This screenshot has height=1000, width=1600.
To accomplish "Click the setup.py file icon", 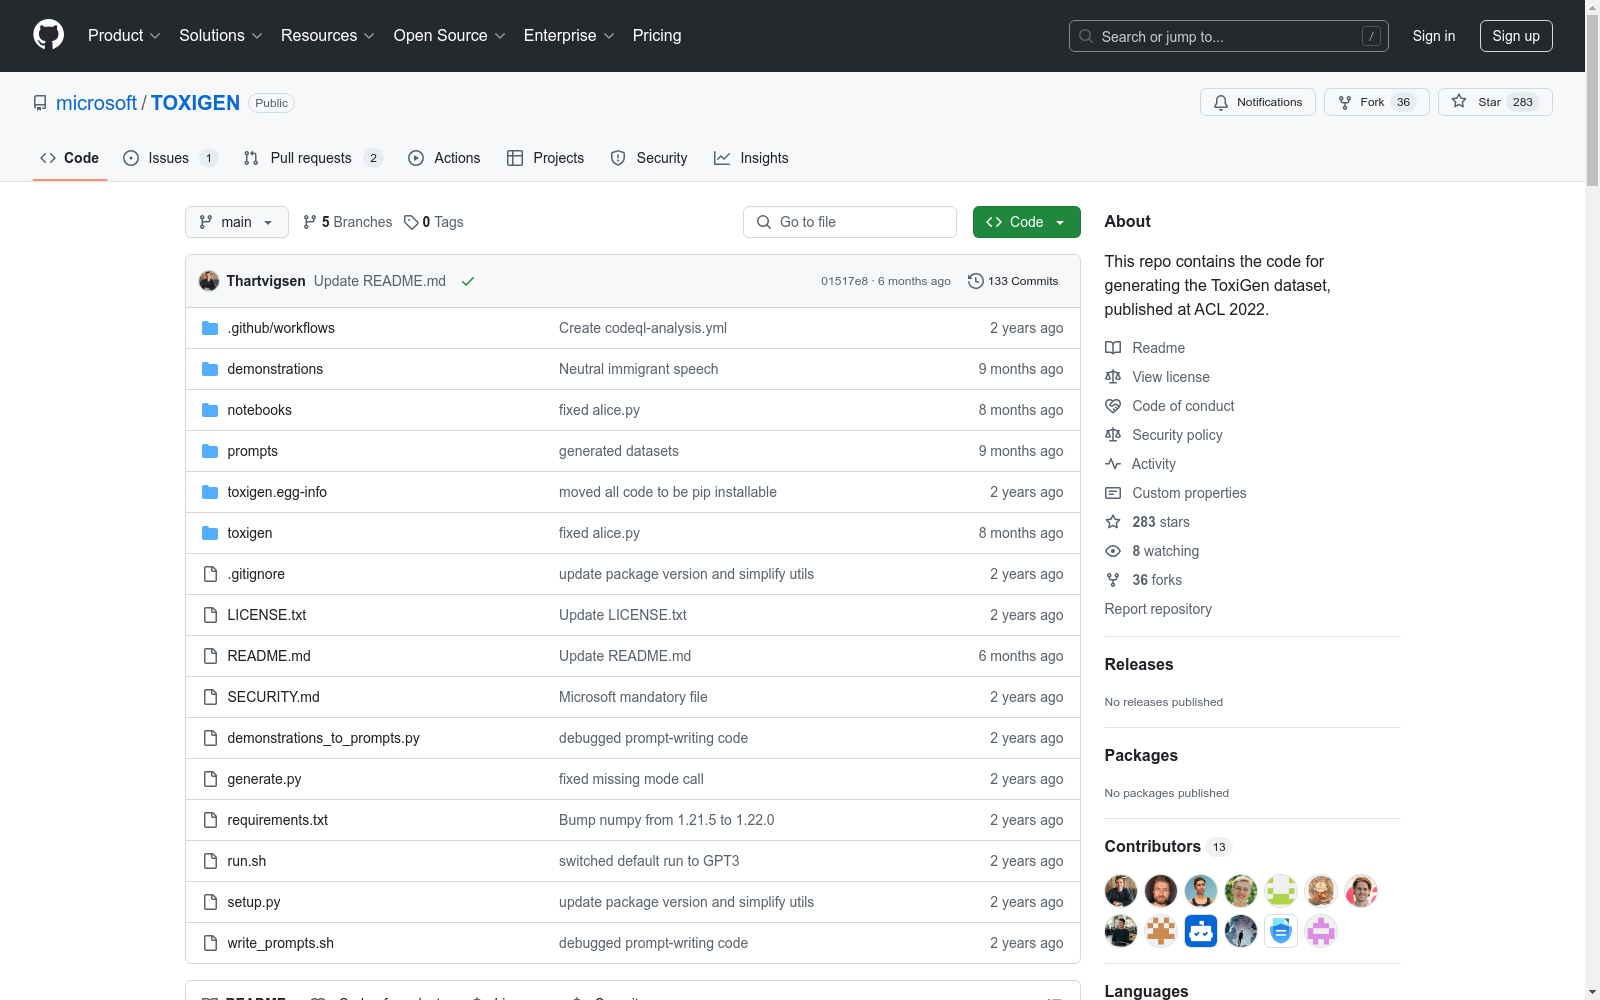I will pyautogui.click(x=210, y=902).
